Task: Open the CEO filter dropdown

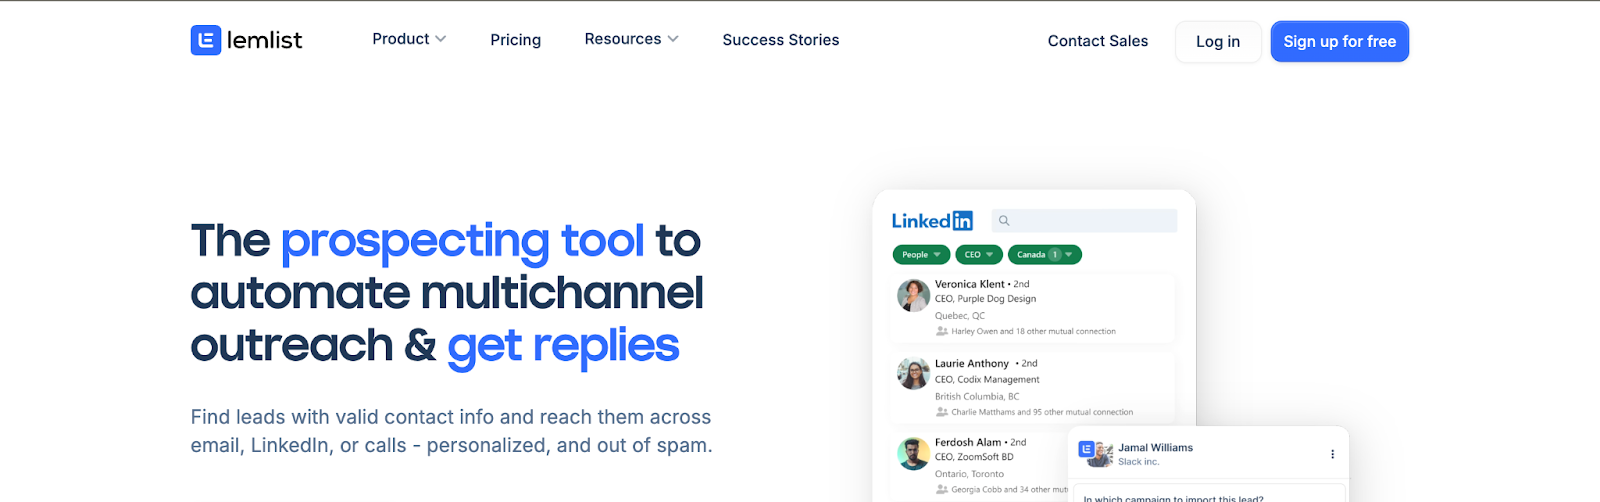Action: tap(979, 255)
